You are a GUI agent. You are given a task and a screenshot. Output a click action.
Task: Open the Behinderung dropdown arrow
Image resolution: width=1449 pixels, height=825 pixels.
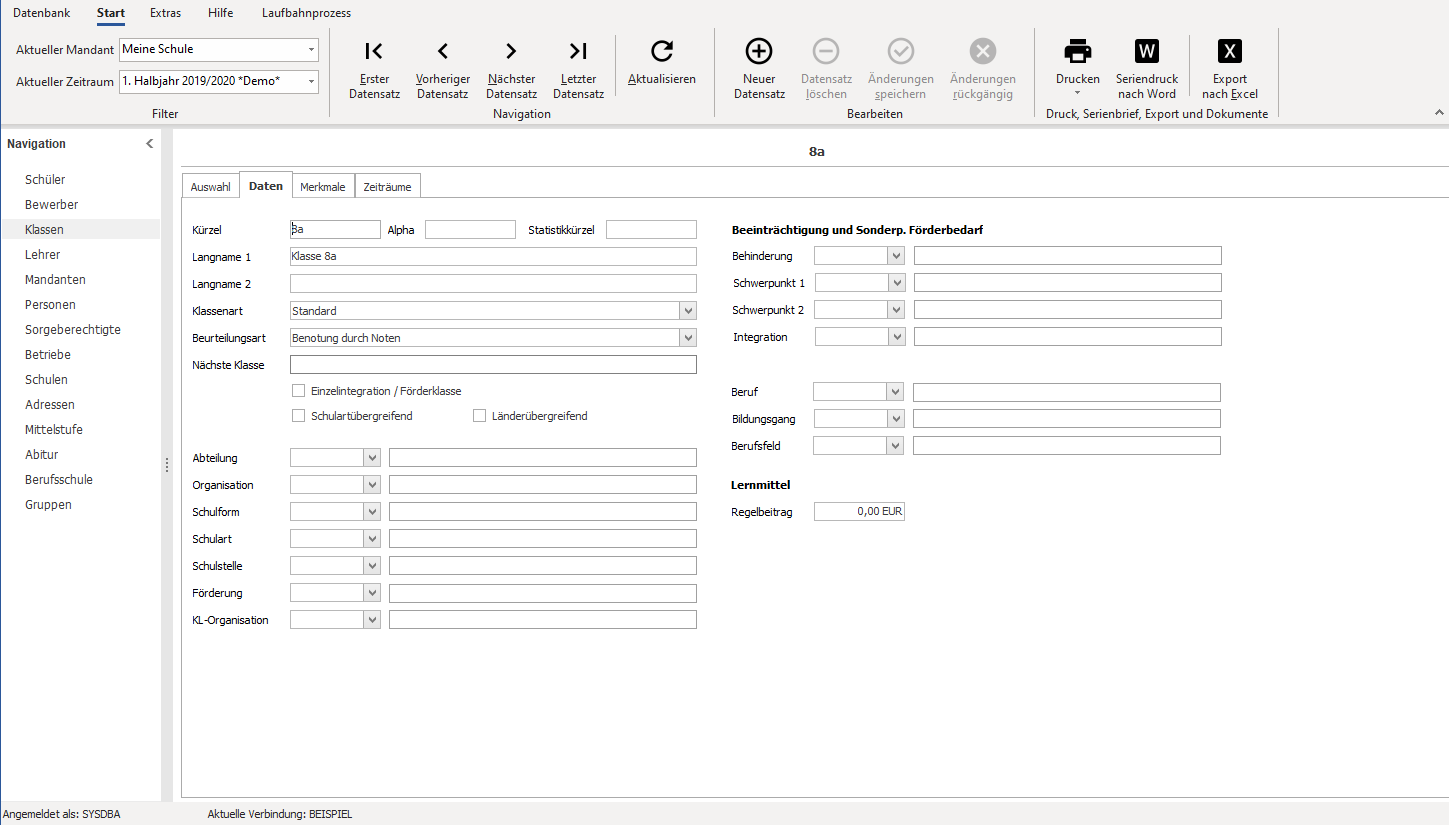pos(896,256)
